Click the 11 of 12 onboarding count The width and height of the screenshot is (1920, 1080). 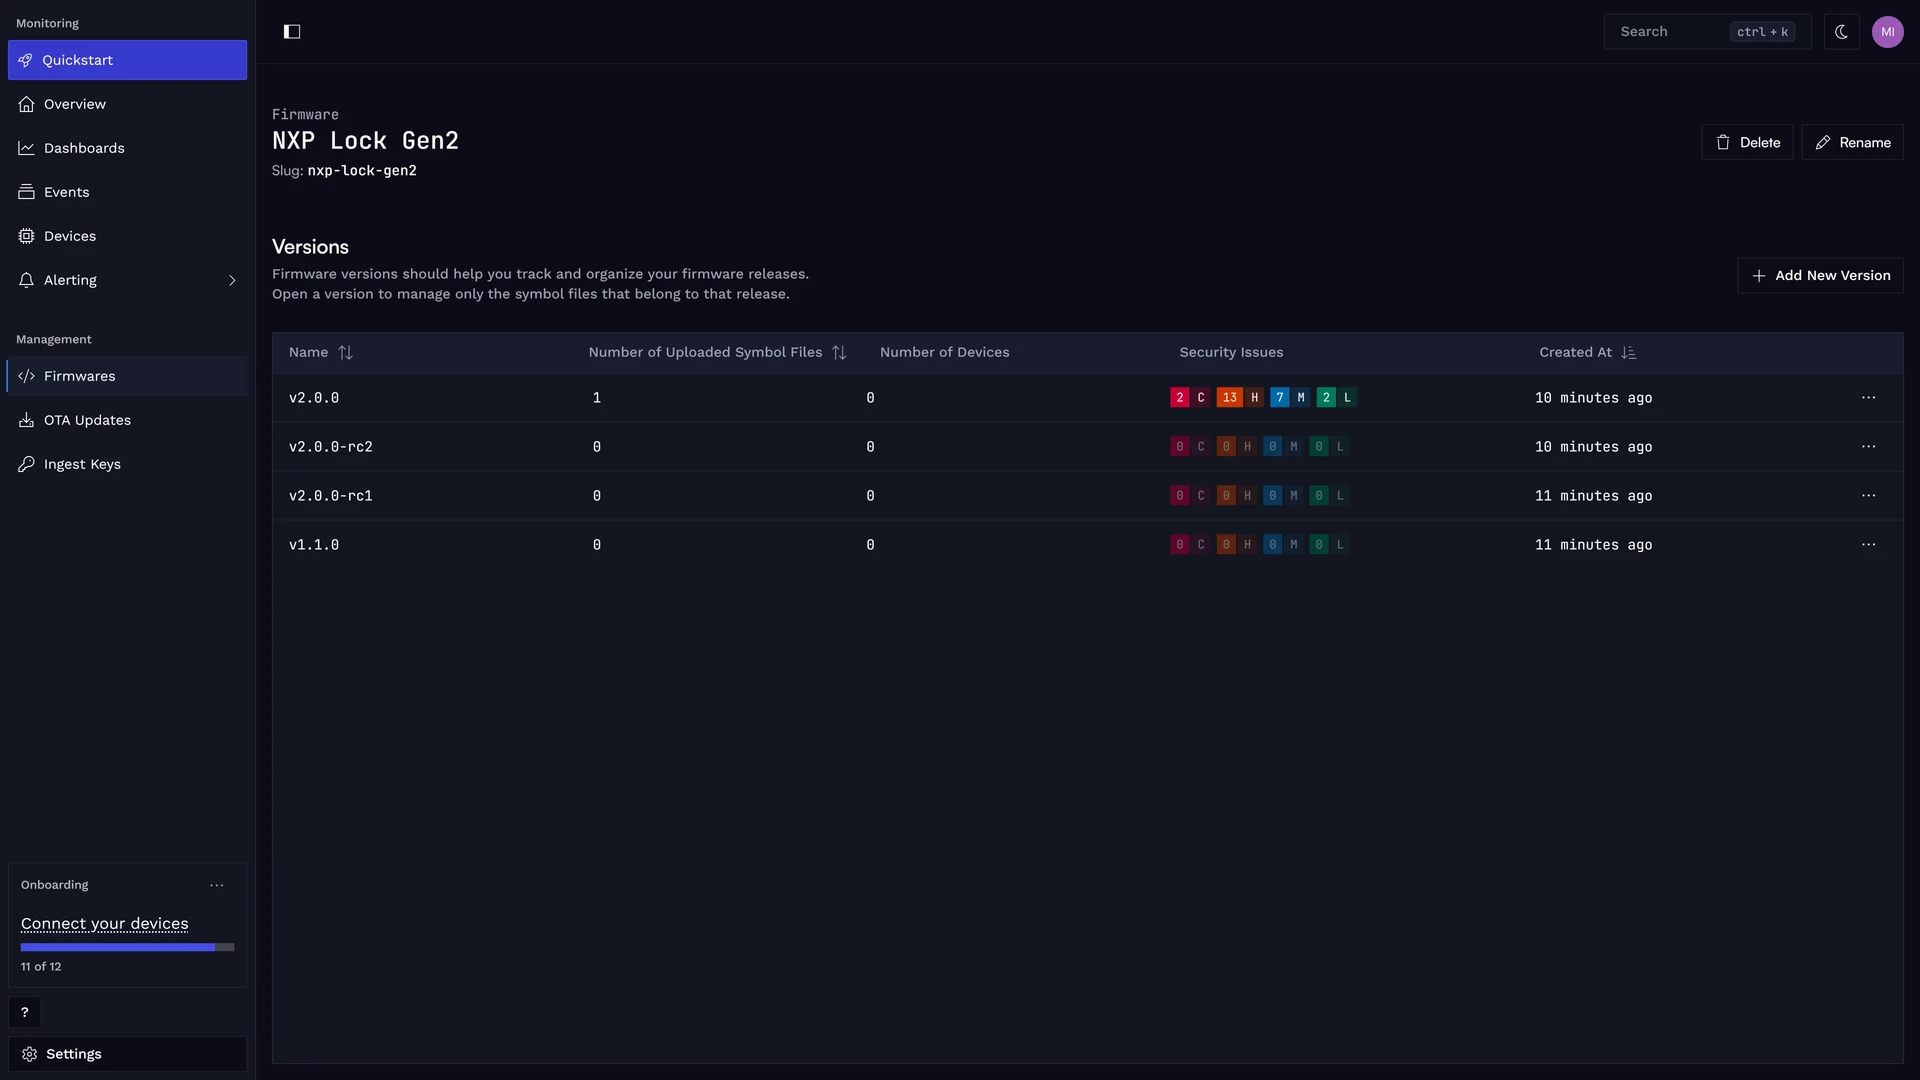pyautogui.click(x=41, y=967)
